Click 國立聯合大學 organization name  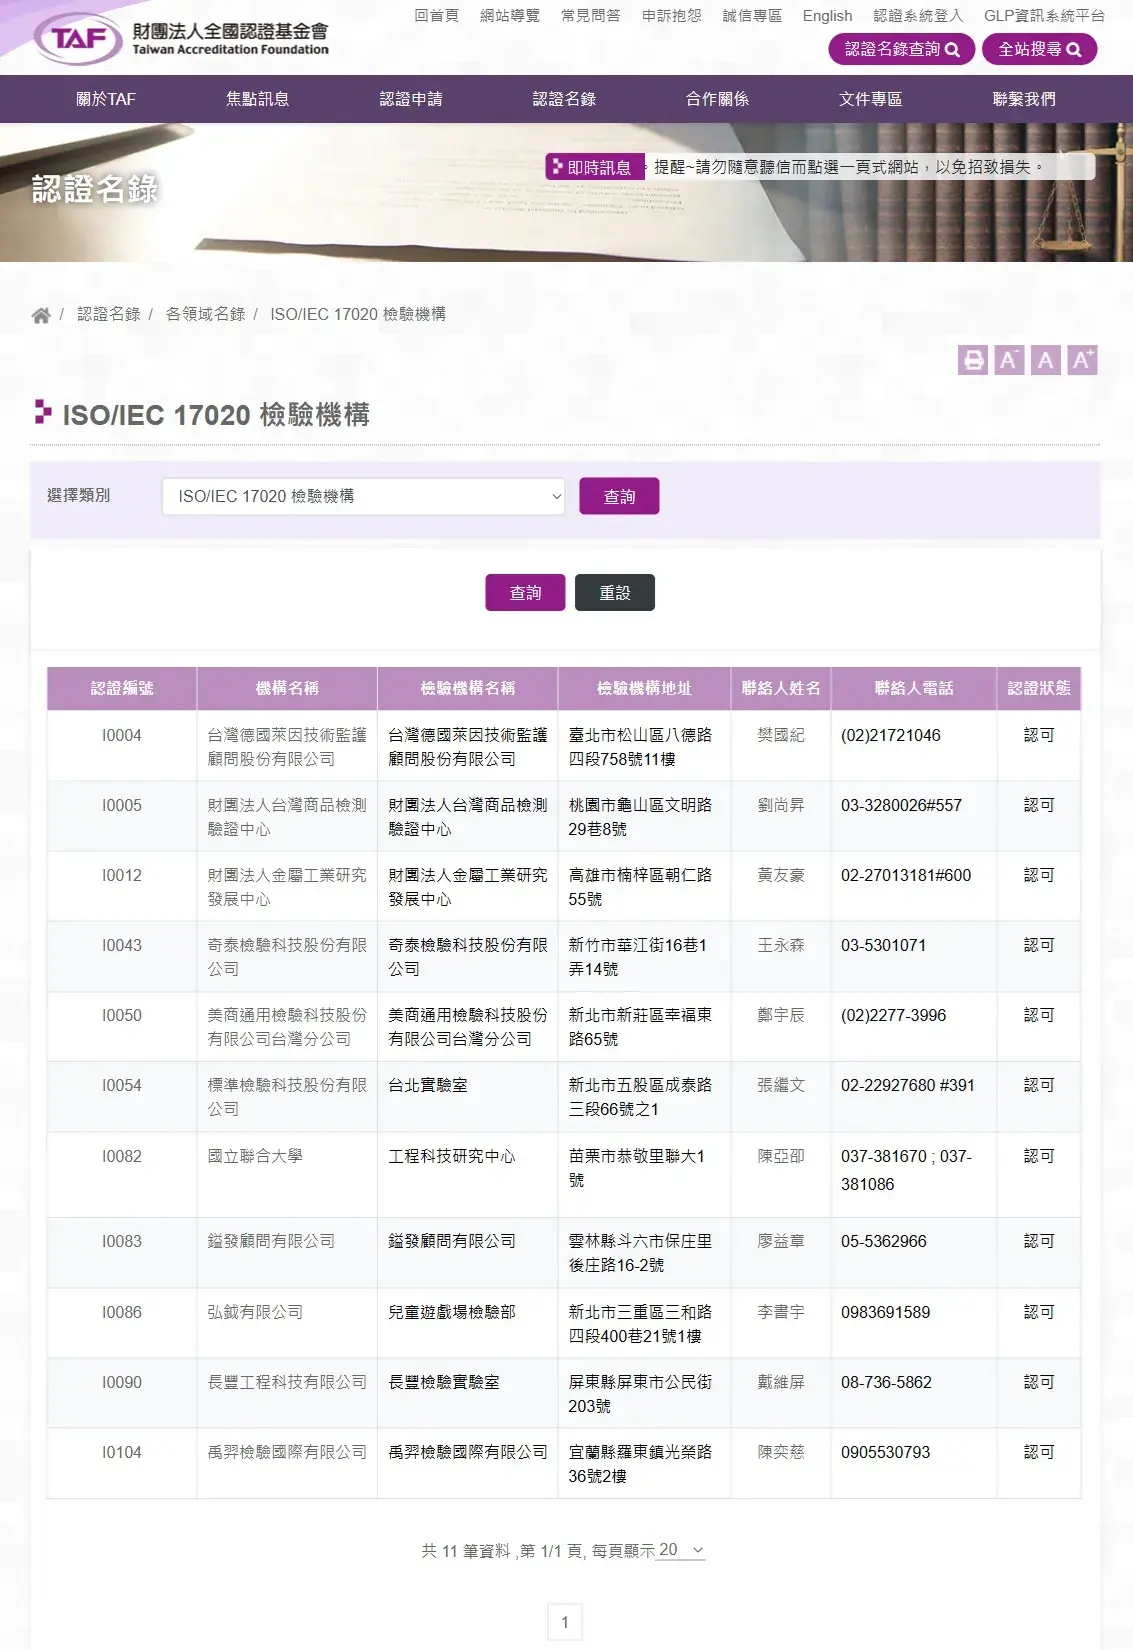(x=255, y=1157)
